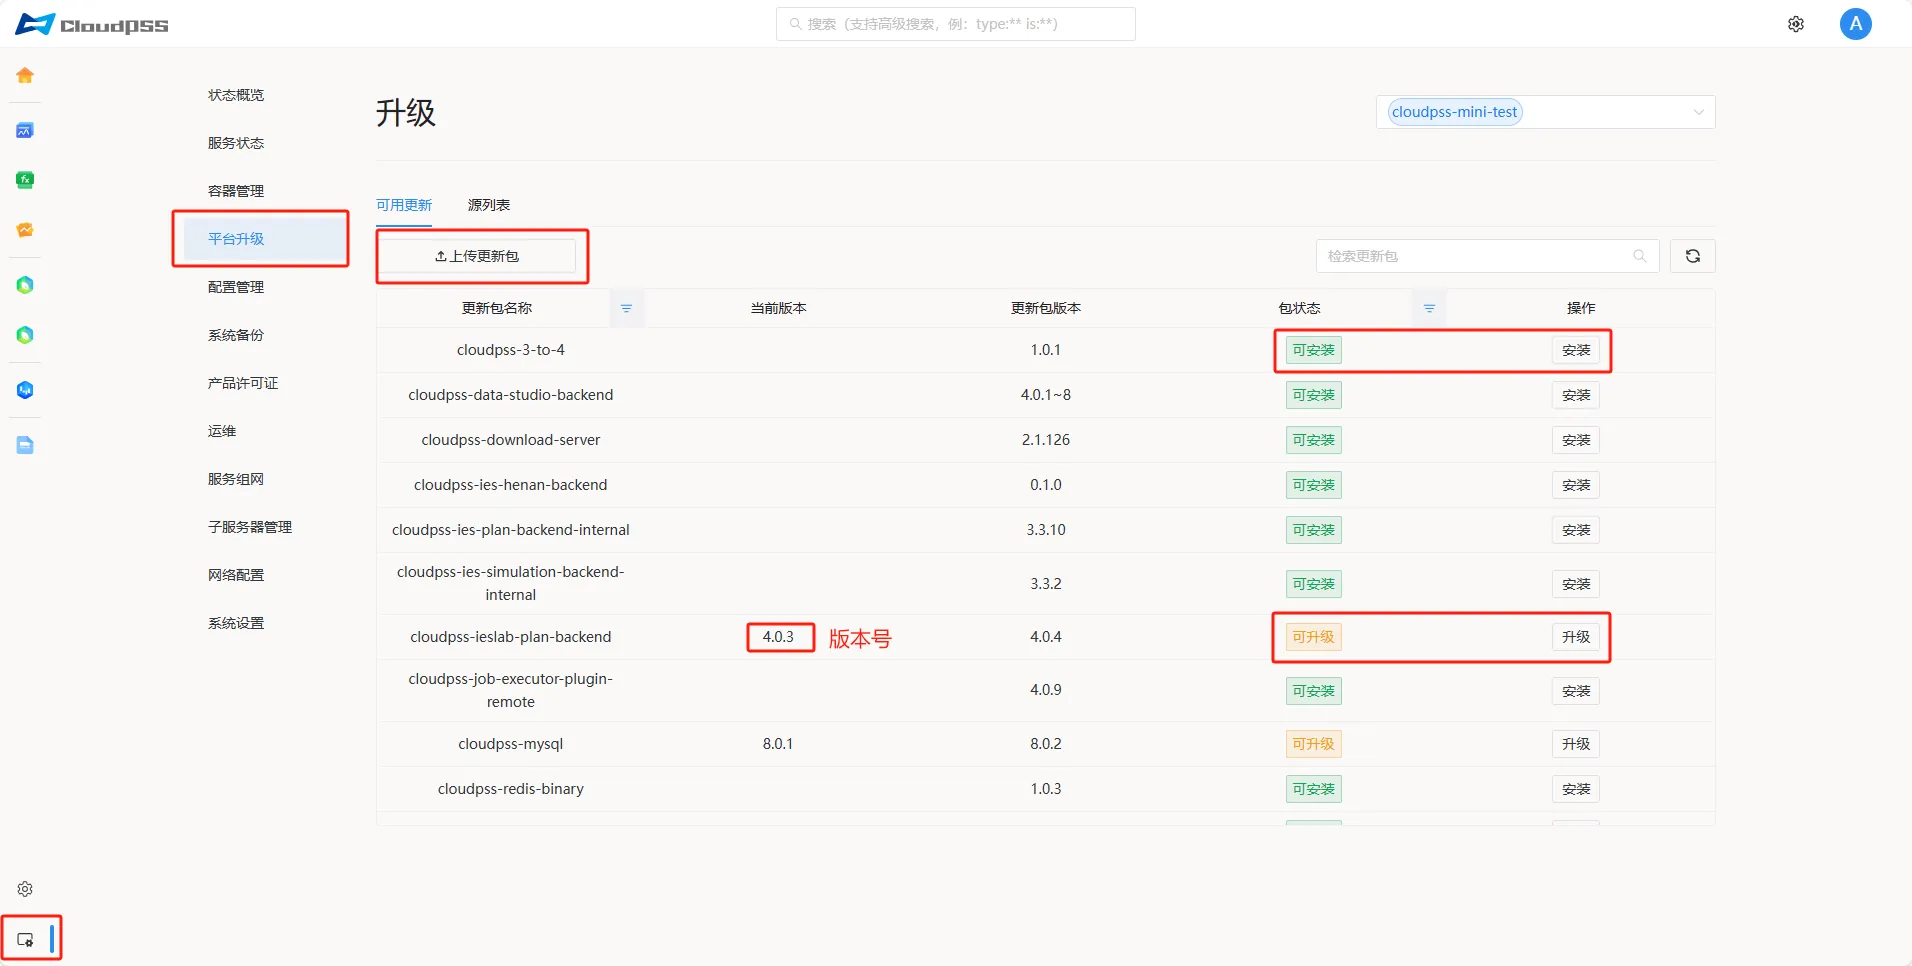Upgrade cloudpss-mysql via 升级 button
Screen dimensions: 1912x966
pyautogui.click(x=1576, y=744)
